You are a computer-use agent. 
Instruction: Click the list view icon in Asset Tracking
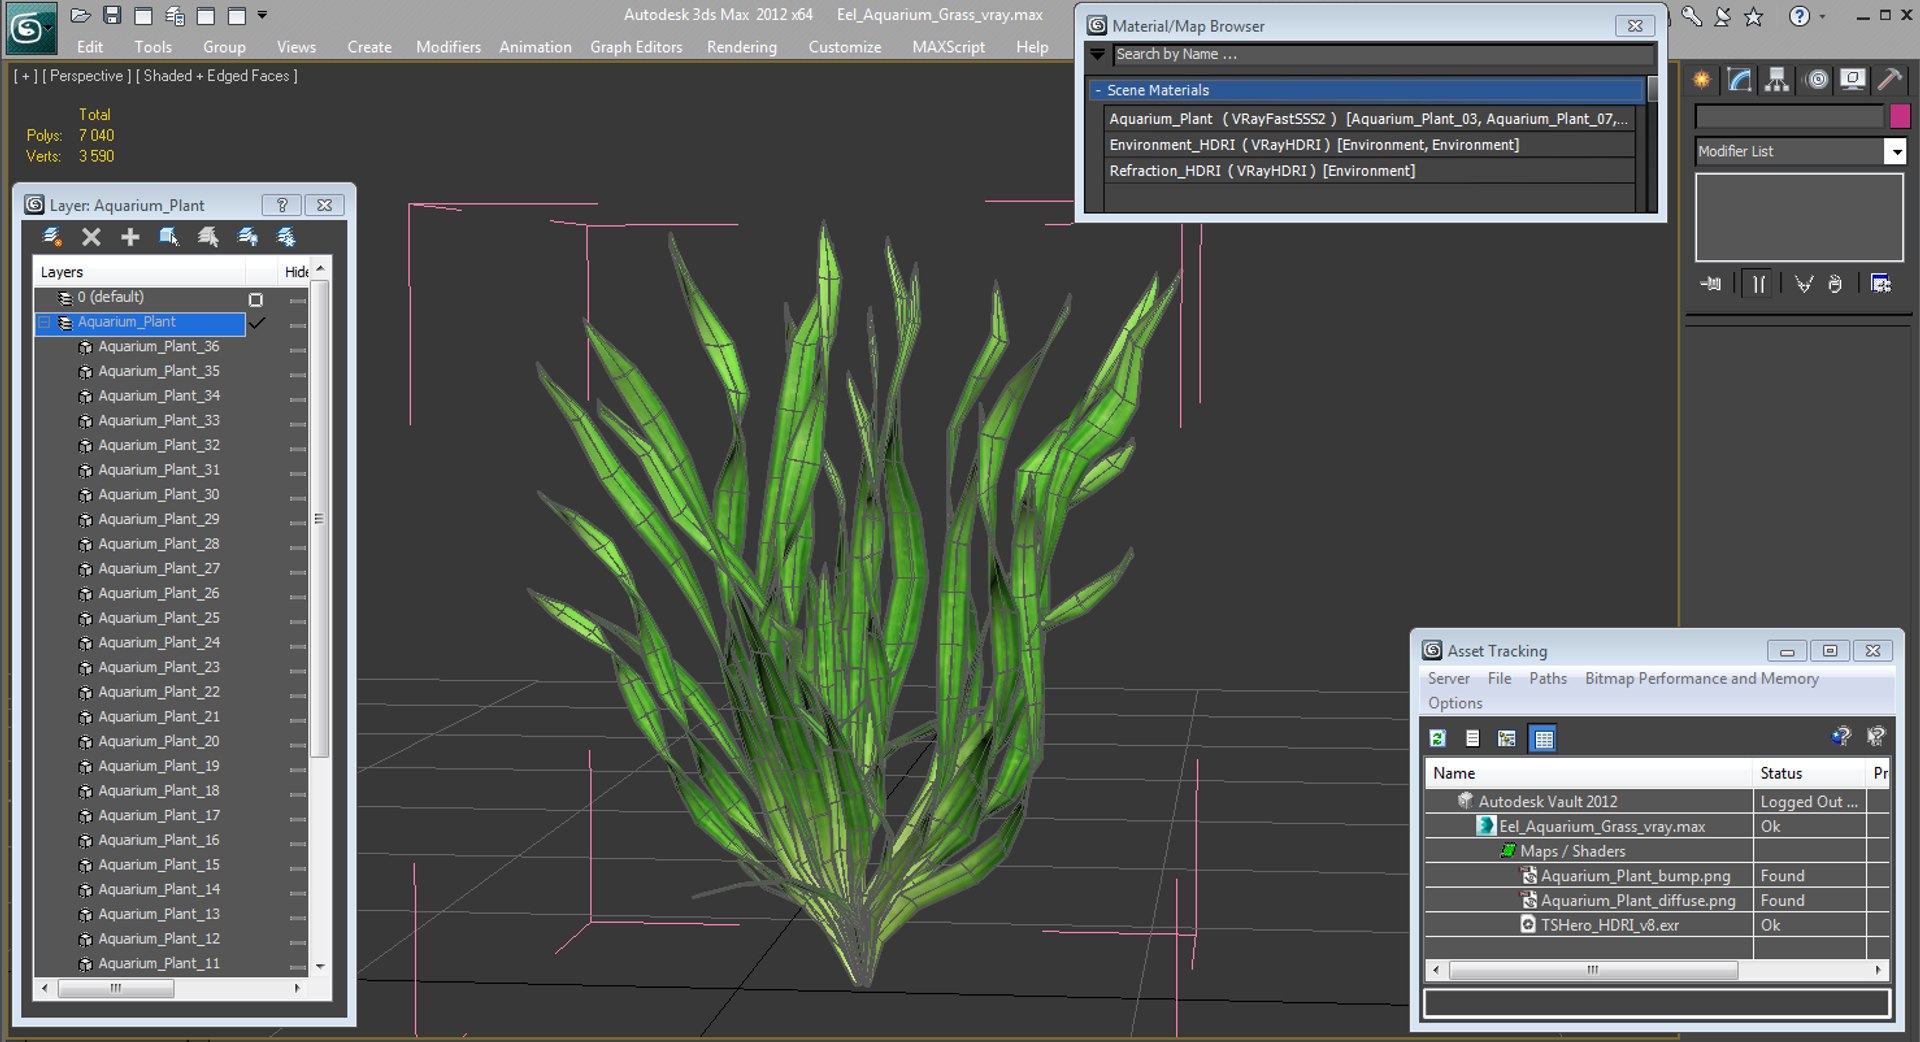[1472, 738]
